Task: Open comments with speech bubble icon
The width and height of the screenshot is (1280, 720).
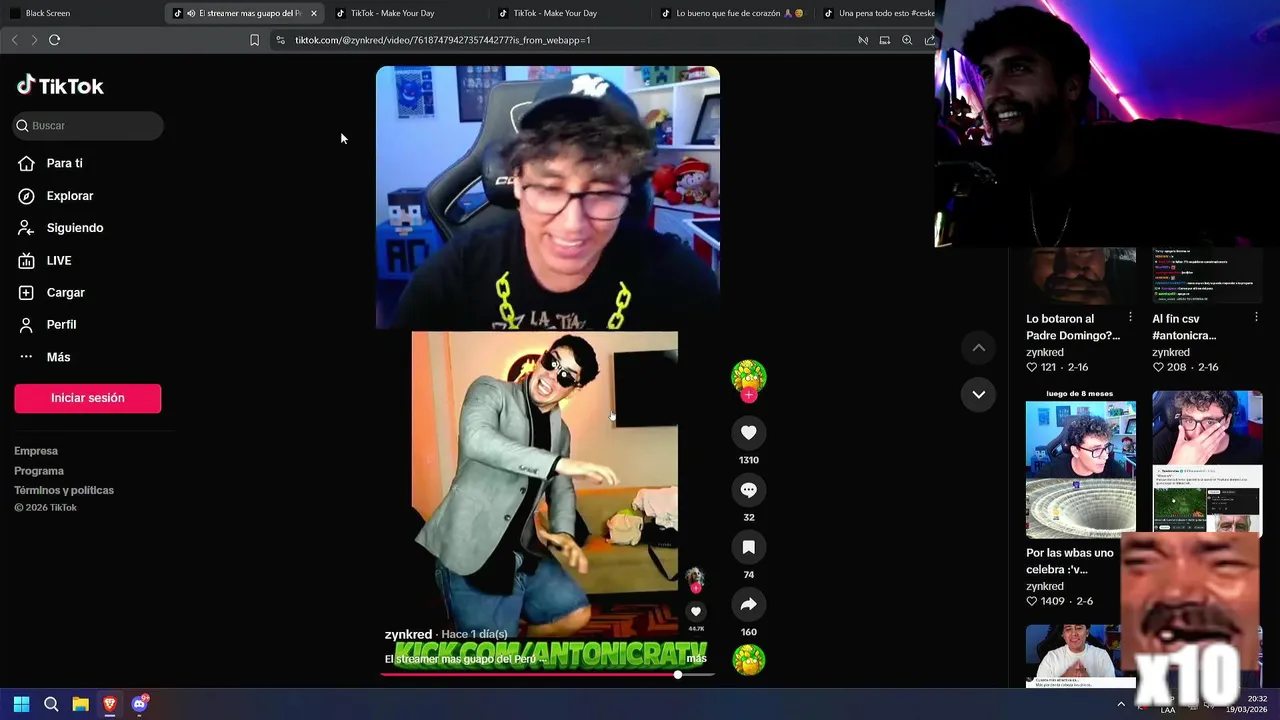Action: [748, 490]
